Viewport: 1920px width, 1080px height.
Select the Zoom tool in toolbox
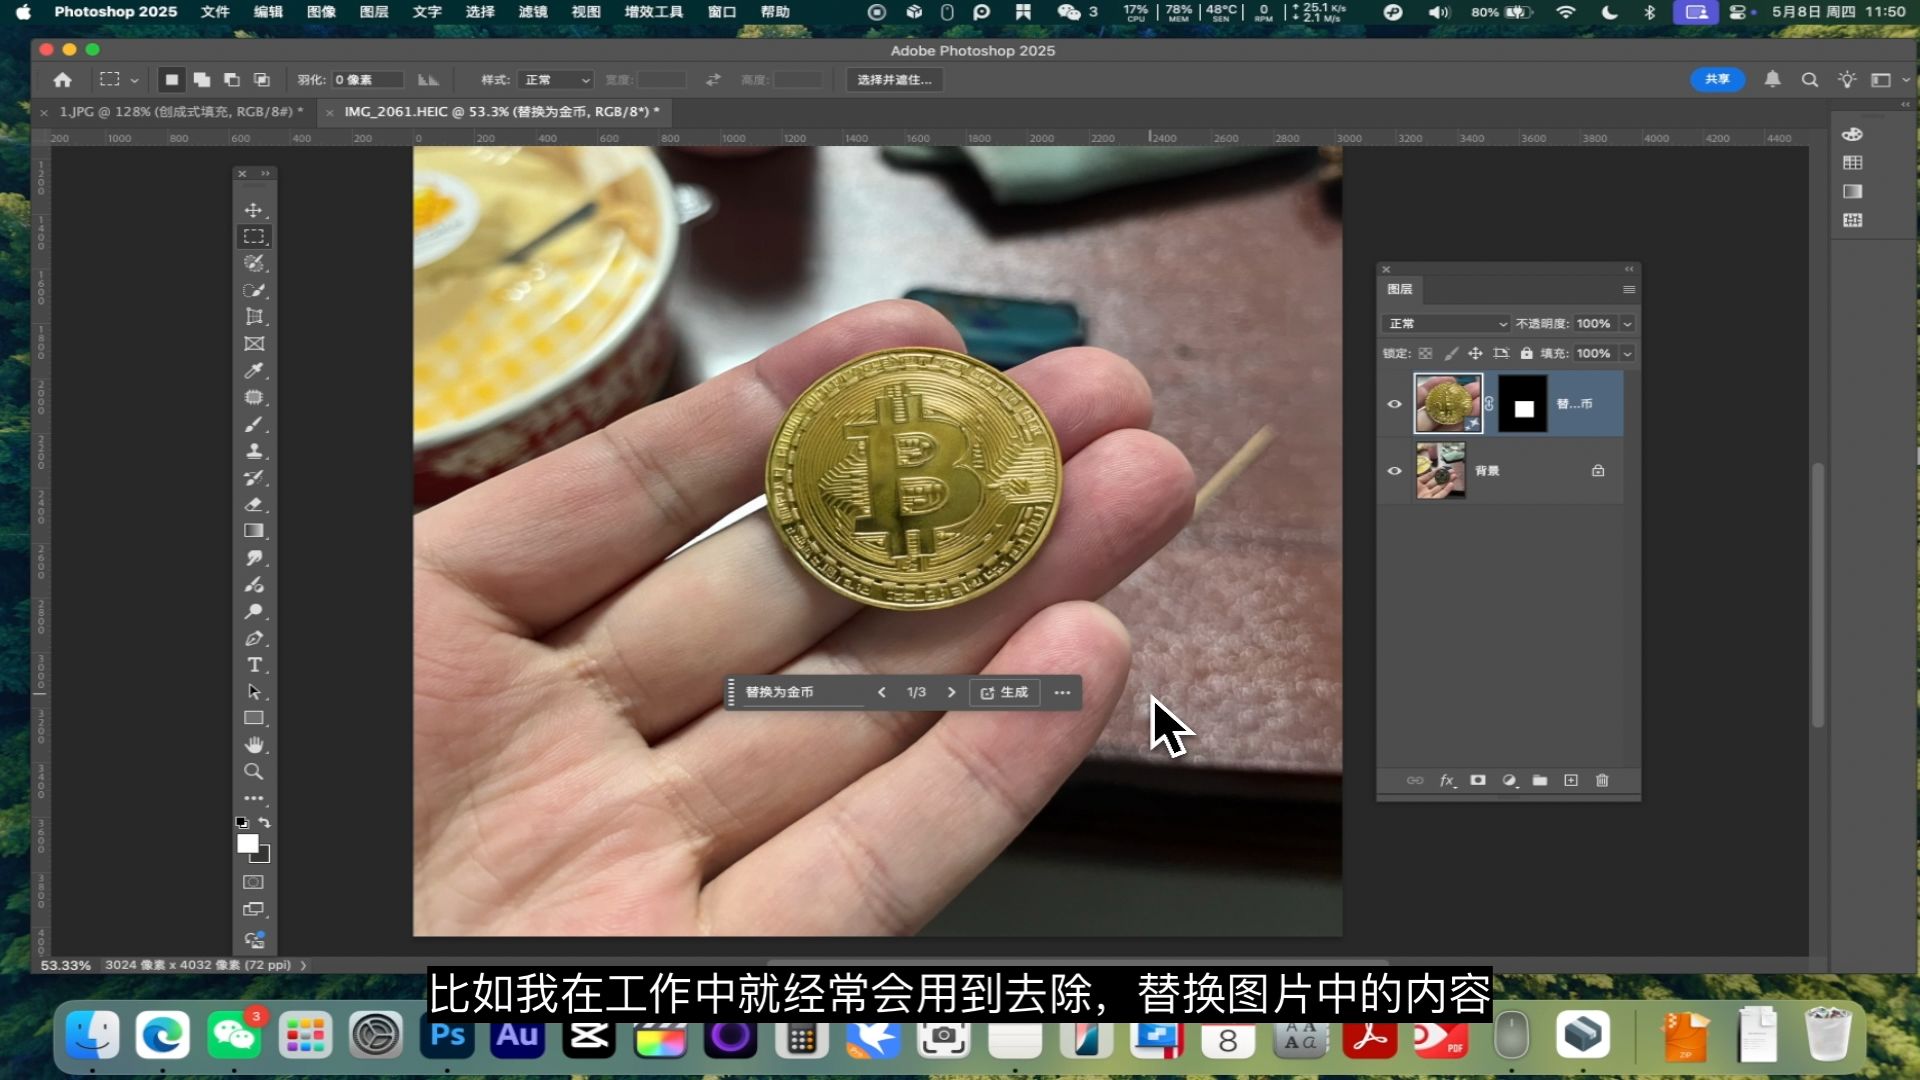coord(254,772)
